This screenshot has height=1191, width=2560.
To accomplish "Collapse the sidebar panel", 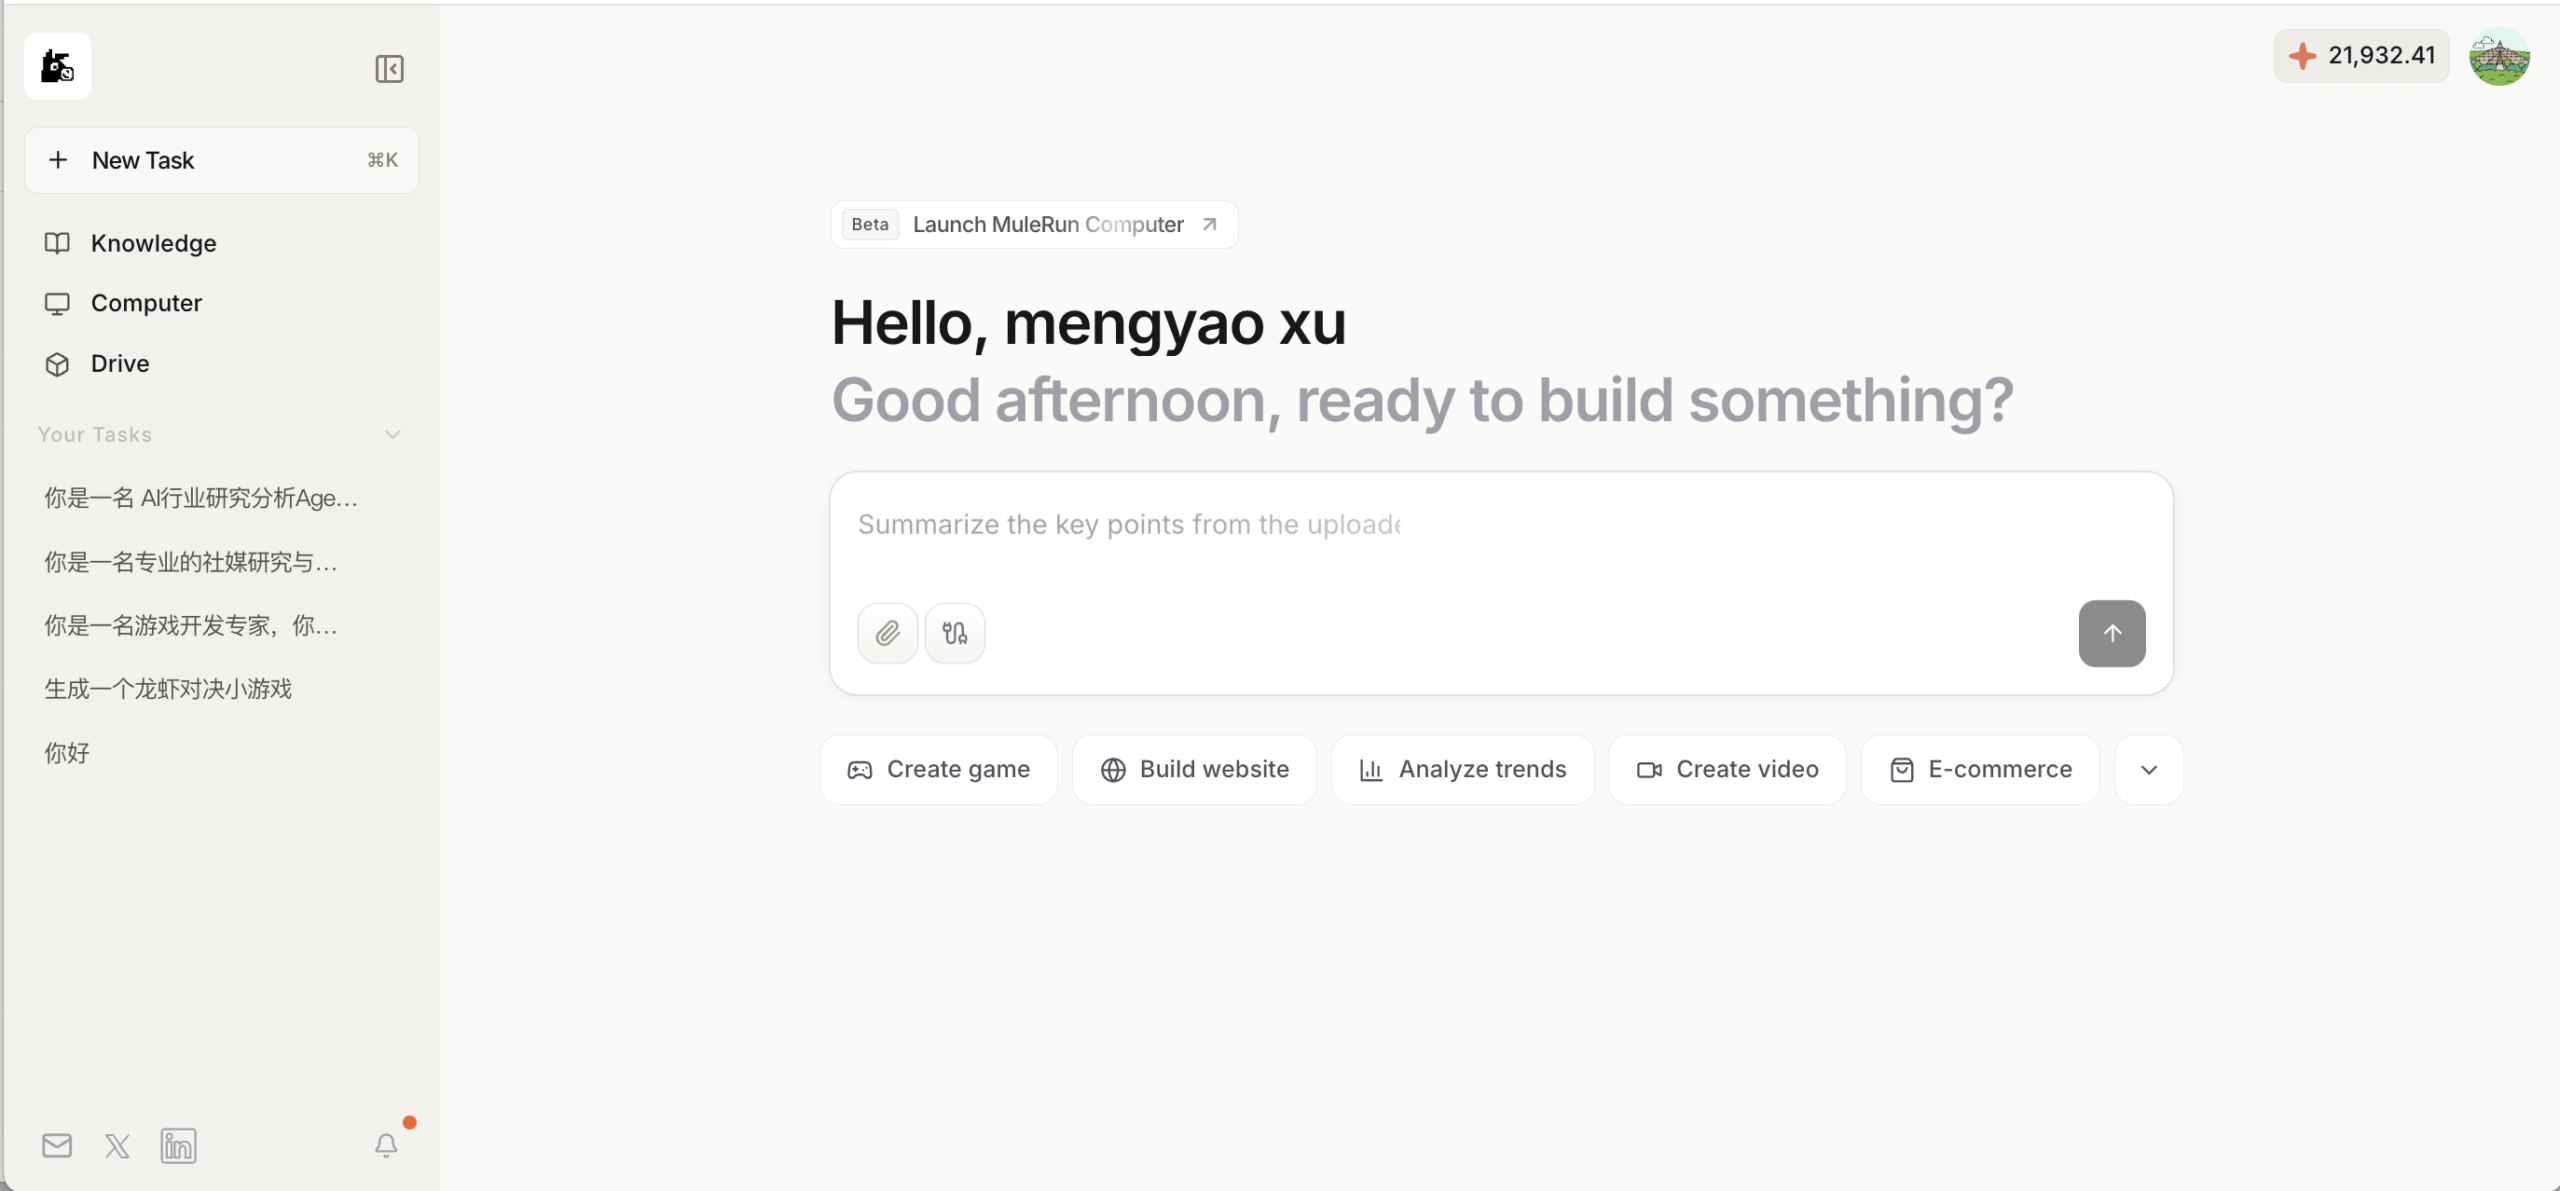I will point(389,69).
